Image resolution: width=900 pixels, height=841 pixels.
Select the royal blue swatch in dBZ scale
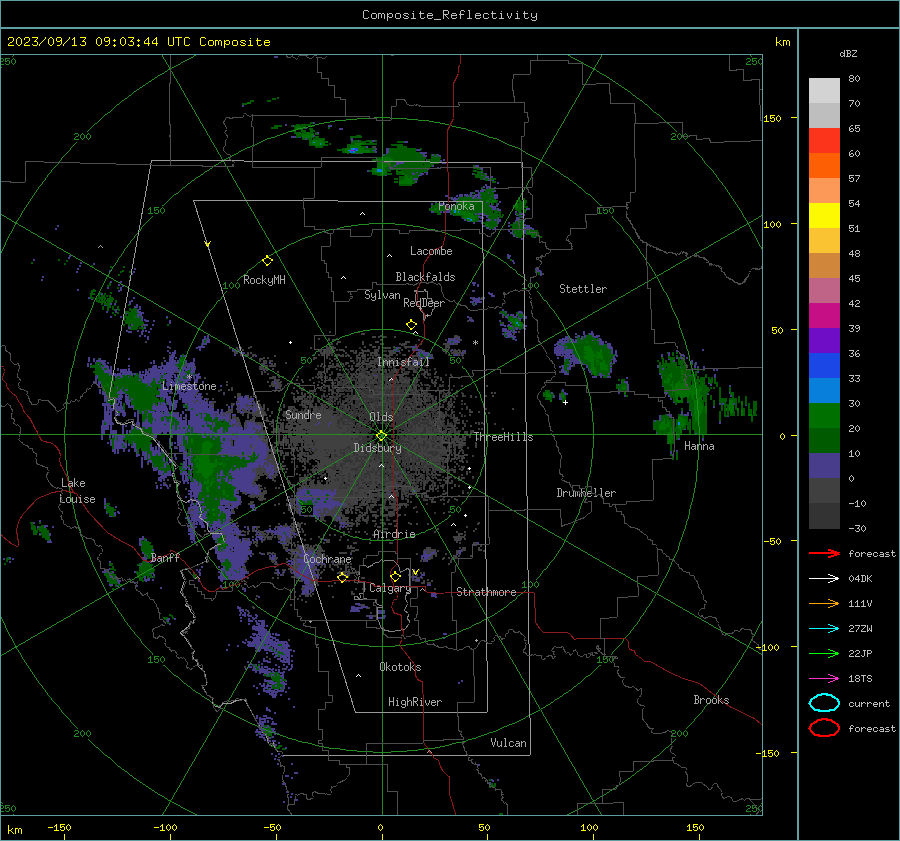tap(824, 365)
